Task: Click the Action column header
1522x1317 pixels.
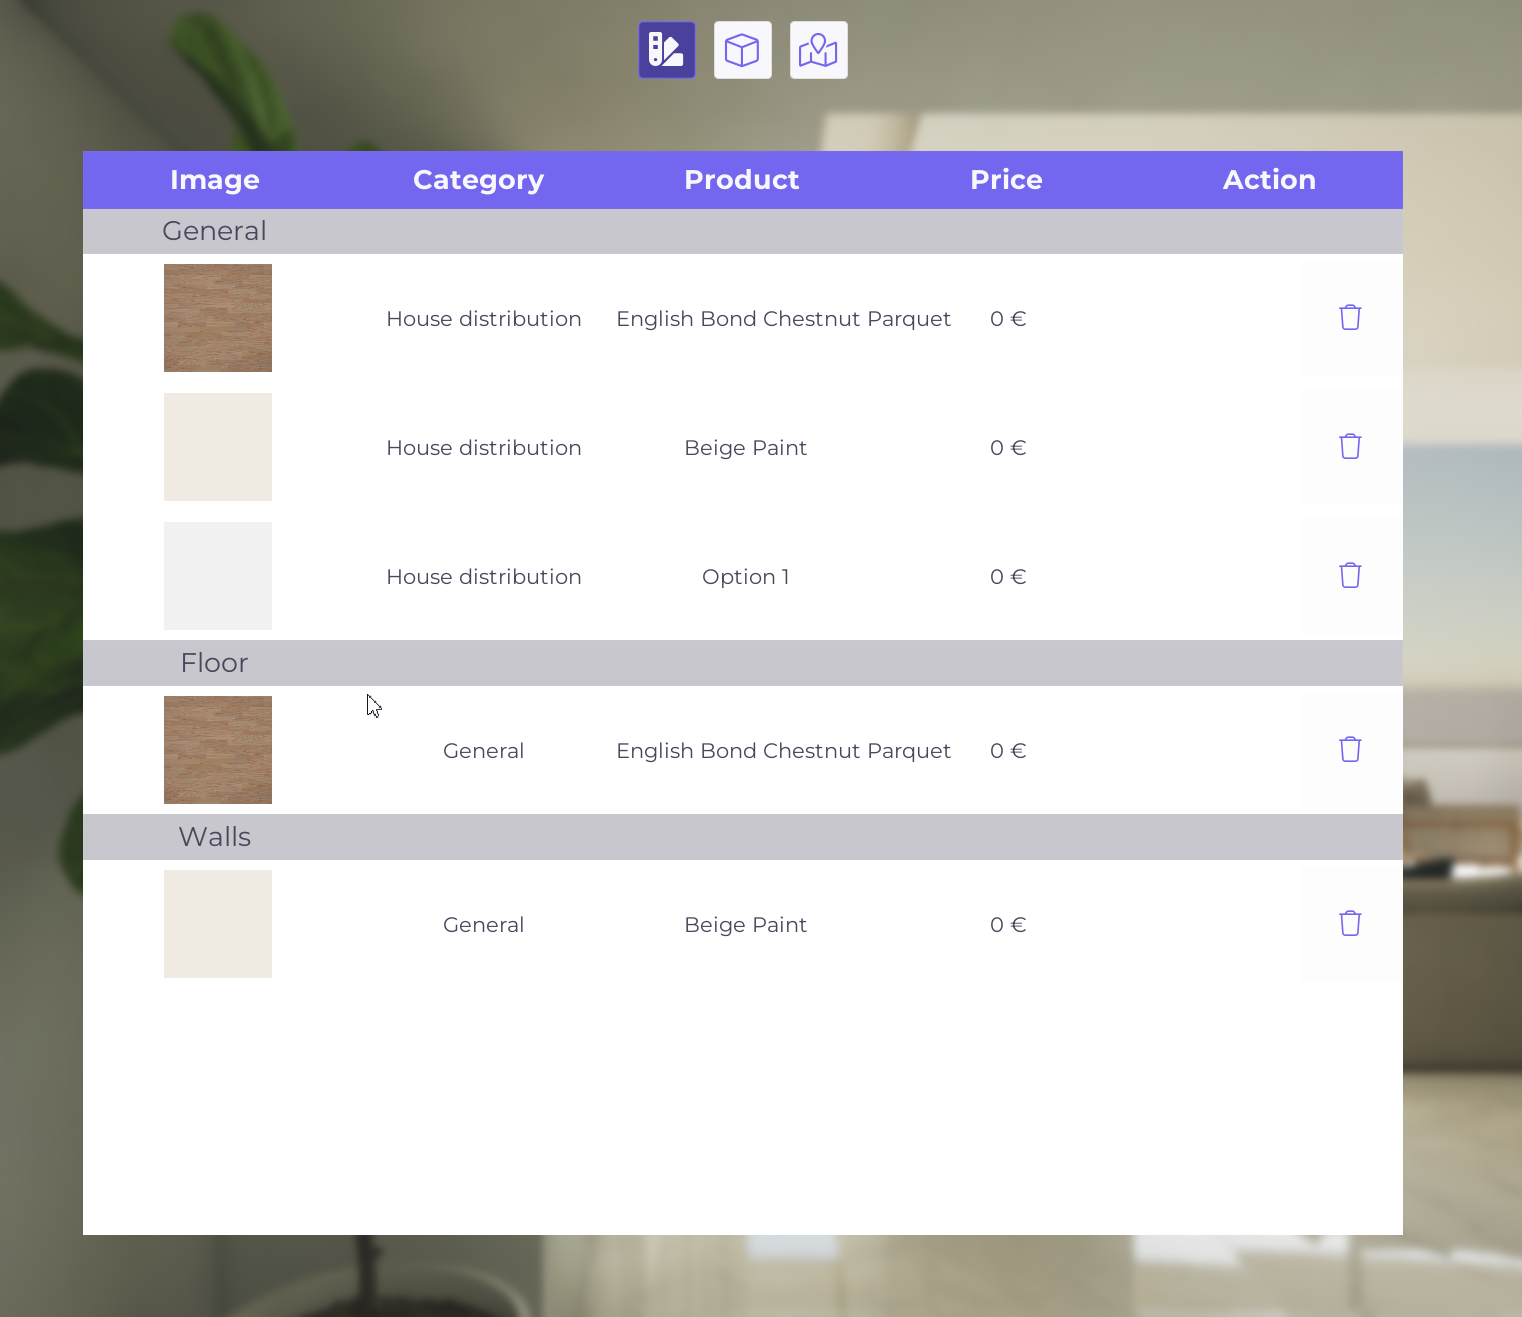Action: pyautogui.click(x=1269, y=180)
